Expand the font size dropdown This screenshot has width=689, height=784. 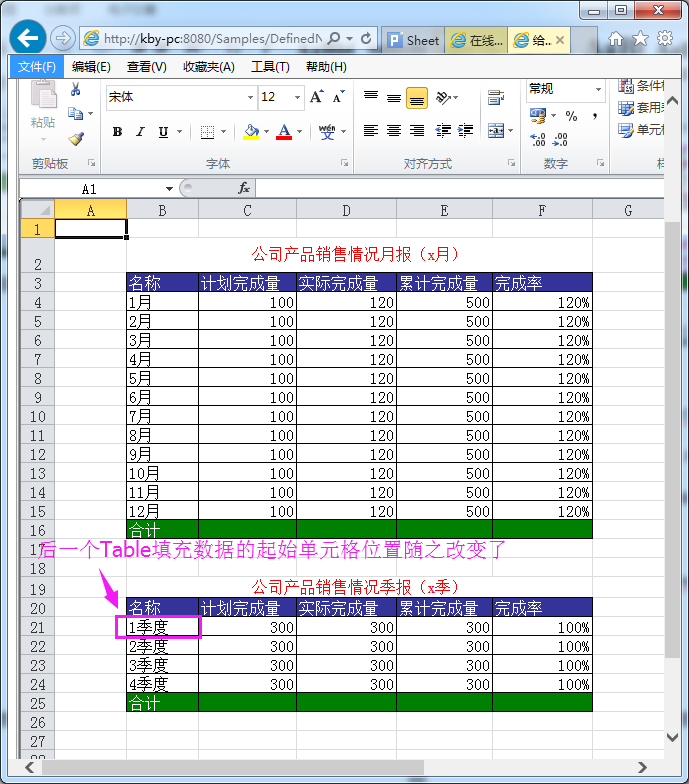pyautogui.click(x=297, y=97)
